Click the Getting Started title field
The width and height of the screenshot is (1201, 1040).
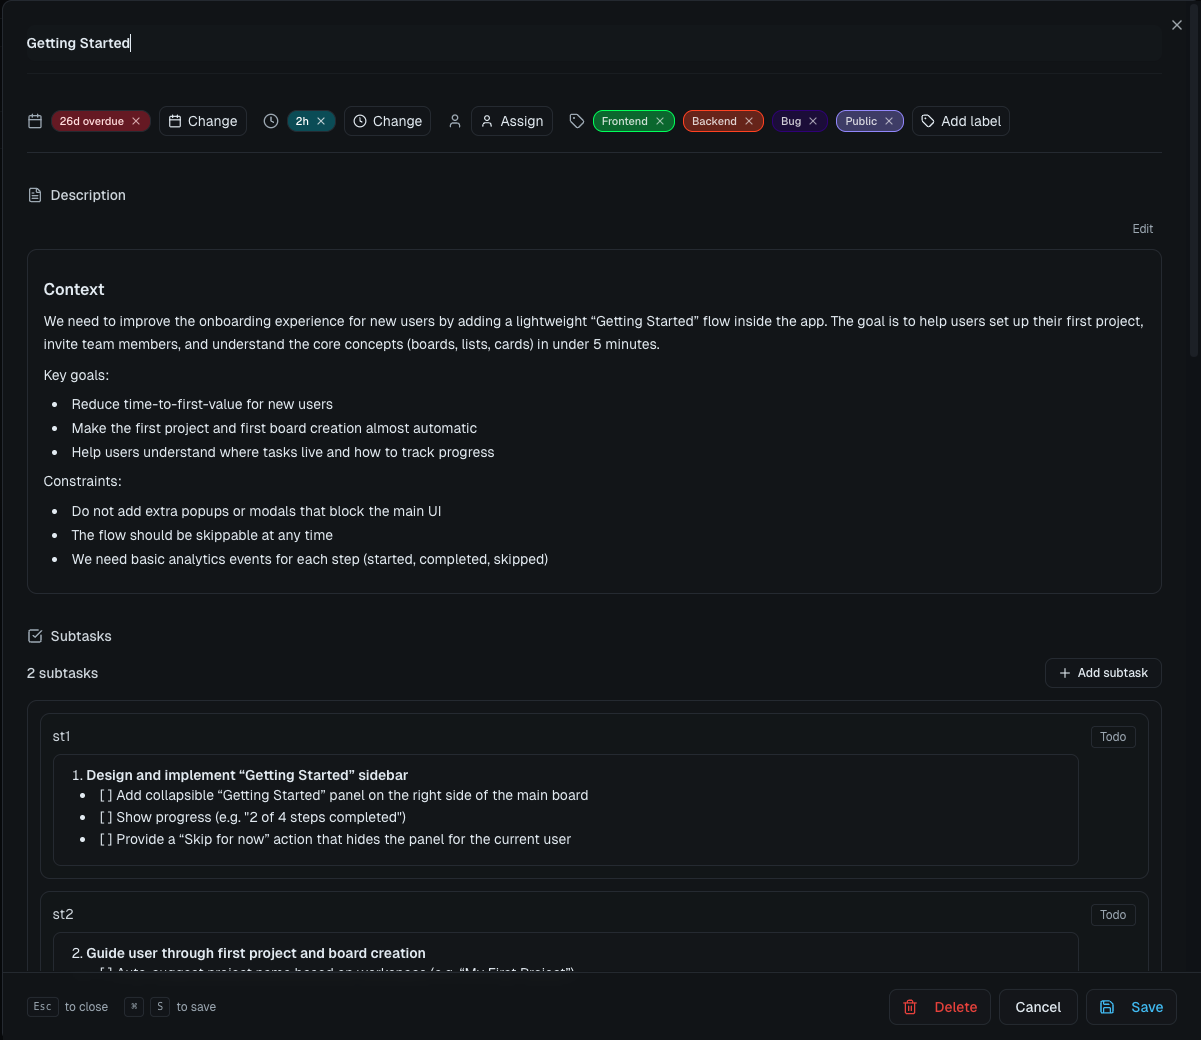(78, 43)
